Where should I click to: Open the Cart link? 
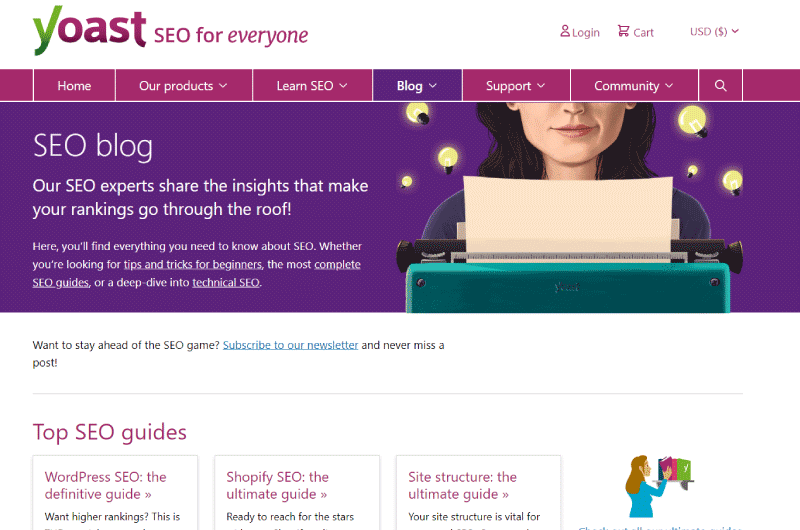point(636,32)
